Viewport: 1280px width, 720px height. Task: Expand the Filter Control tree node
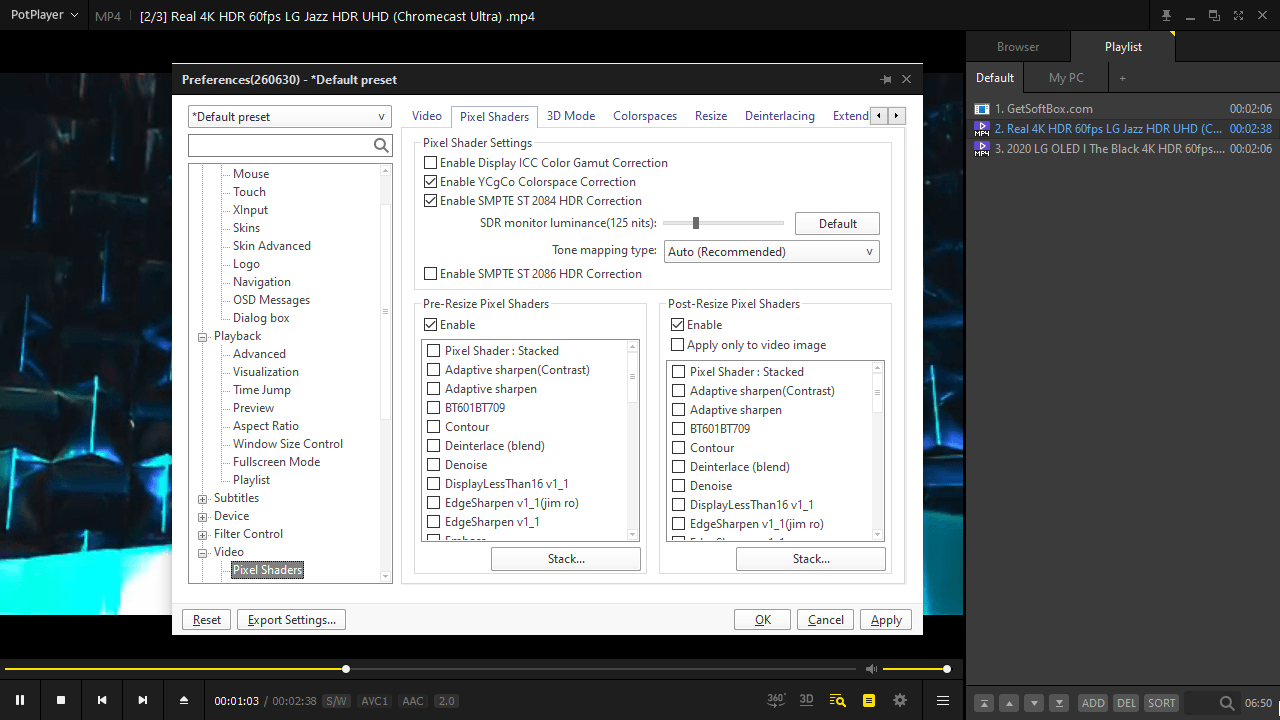click(203, 535)
